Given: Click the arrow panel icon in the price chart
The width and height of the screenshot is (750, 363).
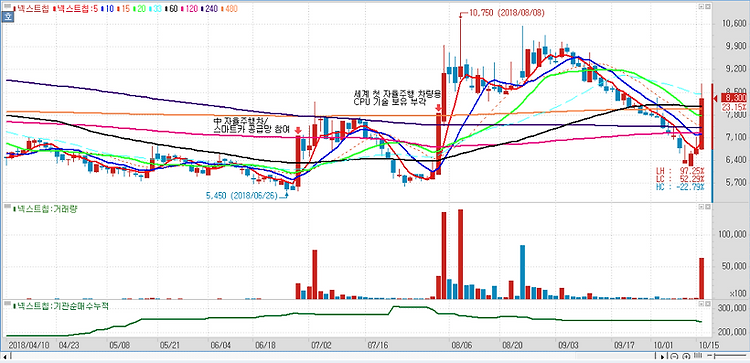Looking at the screenshot, I should click(701, 6).
